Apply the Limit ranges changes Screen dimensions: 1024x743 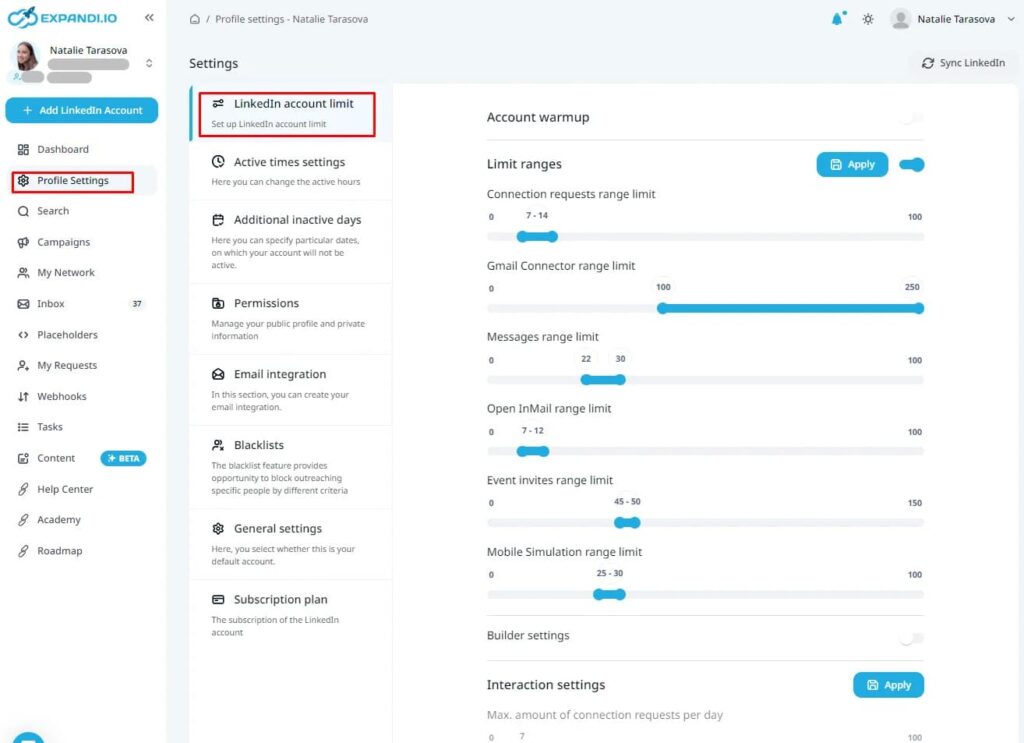[x=852, y=165]
